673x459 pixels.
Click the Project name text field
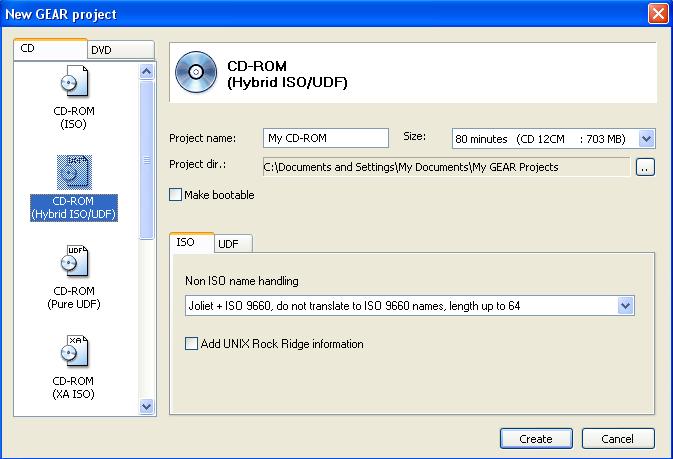click(325, 138)
